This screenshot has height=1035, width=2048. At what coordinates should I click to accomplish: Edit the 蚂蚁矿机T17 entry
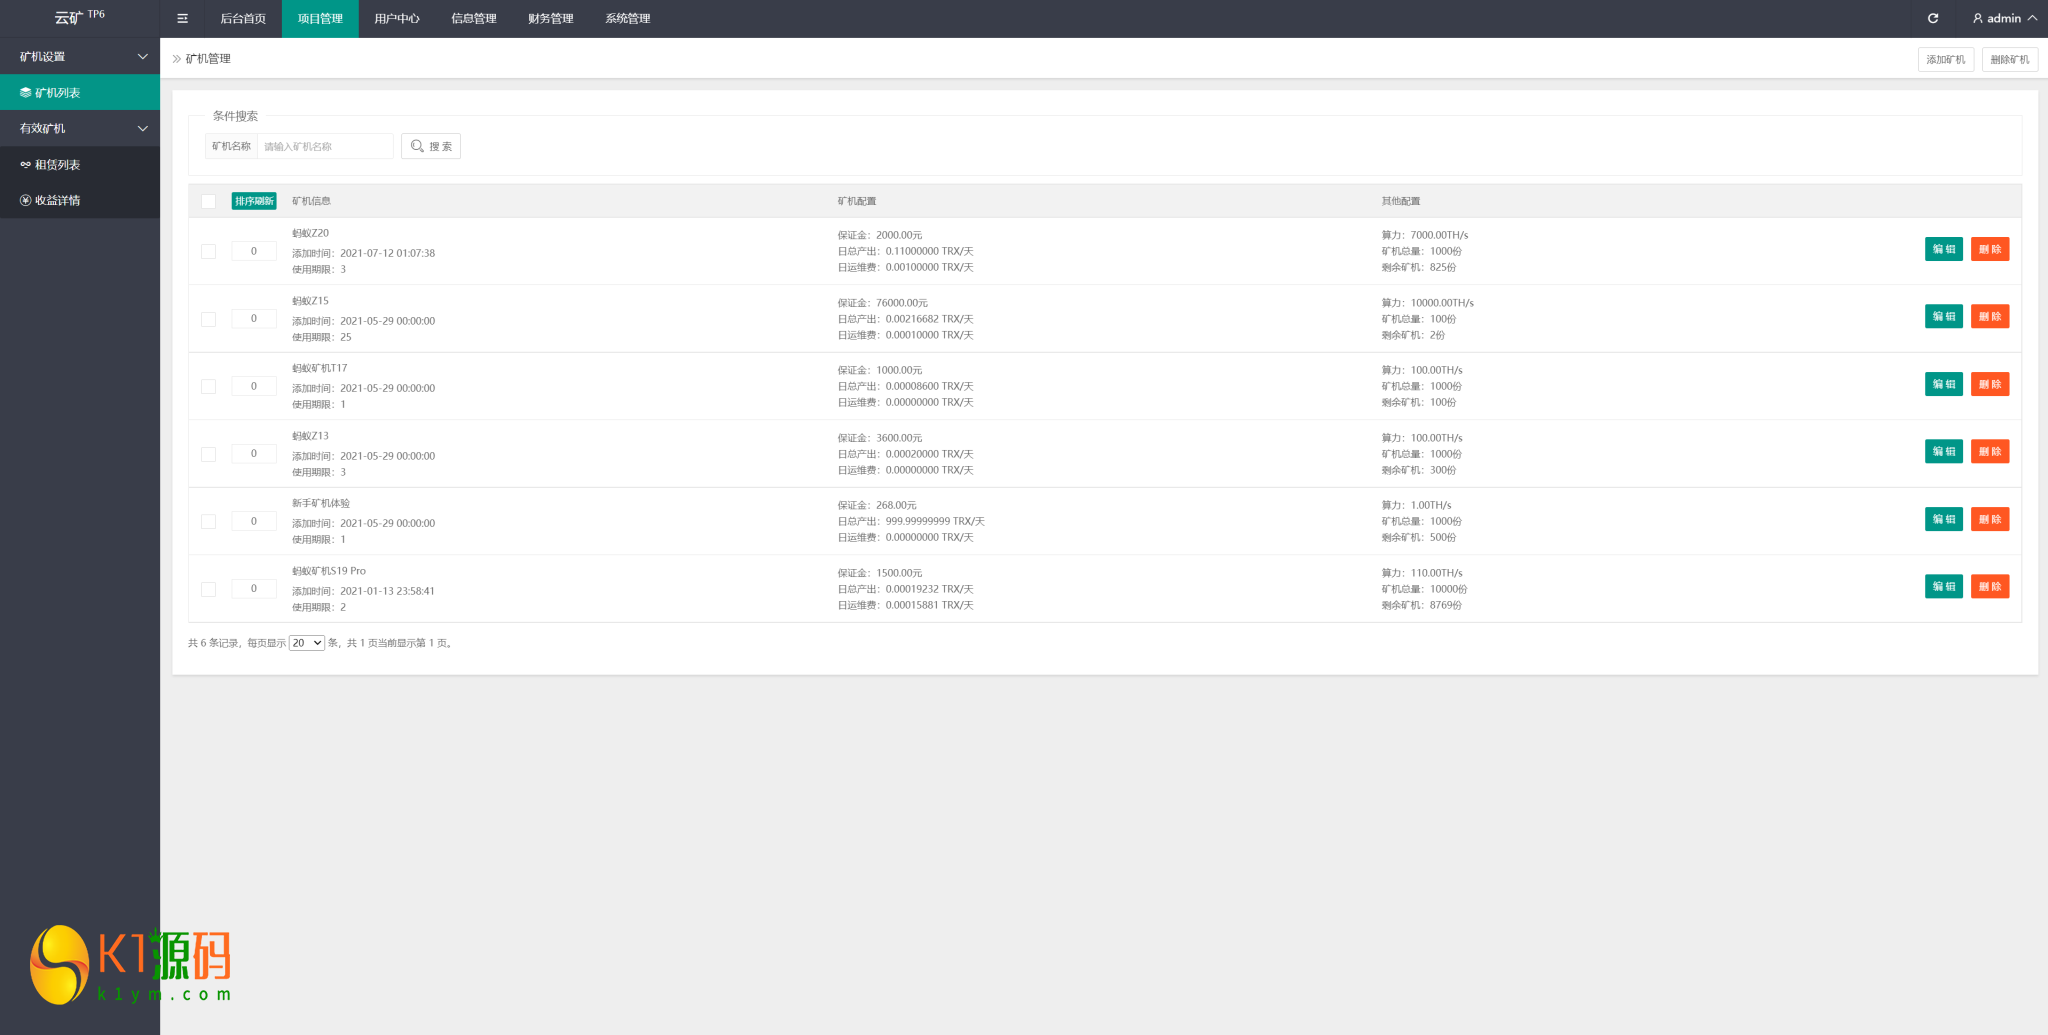[1944, 384]
